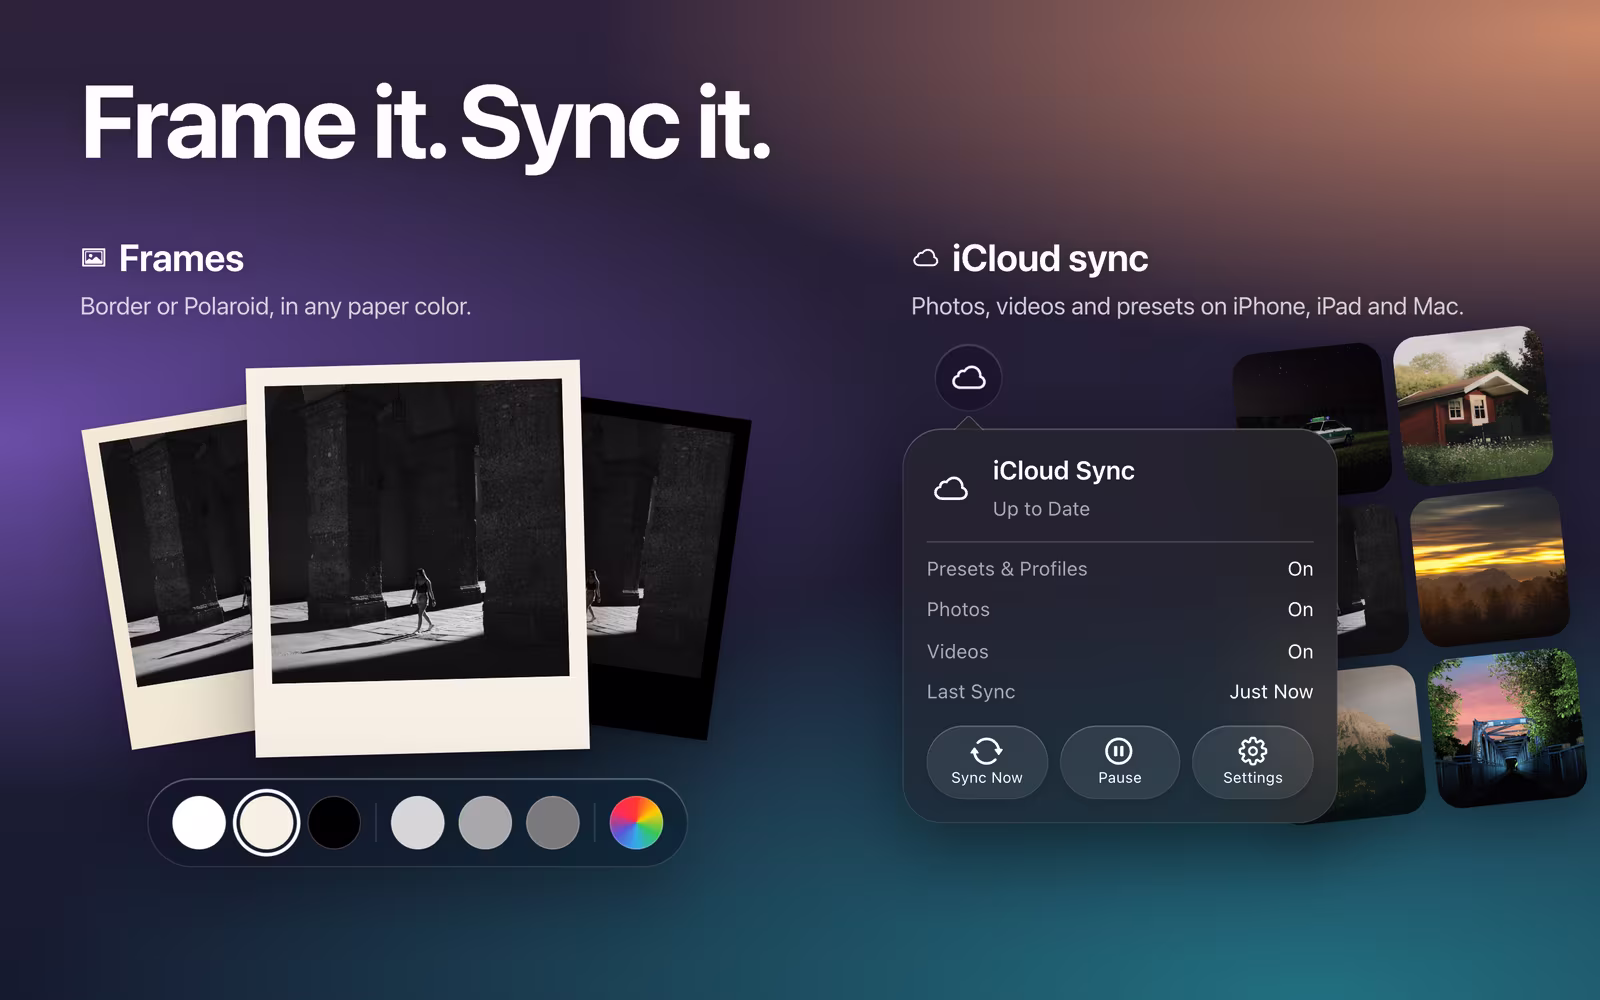Click the 'Up to Date' status text
The height and width of the screenshot is (1000, 1600).
click(x=1041, y=509)
